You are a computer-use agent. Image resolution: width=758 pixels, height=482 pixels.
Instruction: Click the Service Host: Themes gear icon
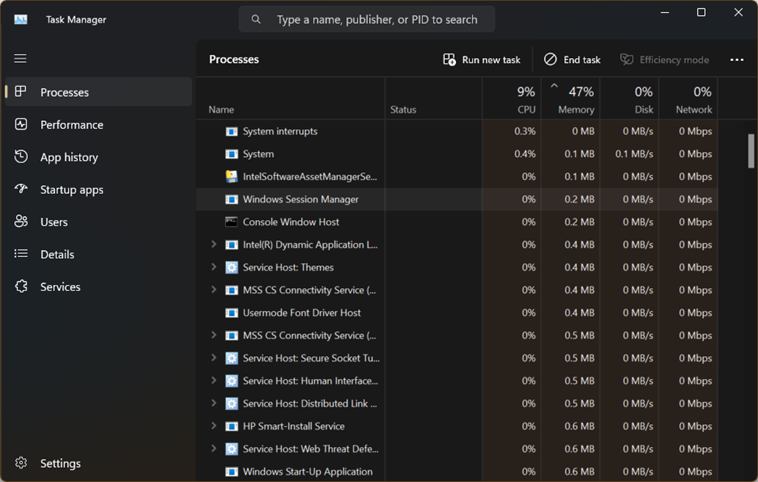(x=232, y=267)
